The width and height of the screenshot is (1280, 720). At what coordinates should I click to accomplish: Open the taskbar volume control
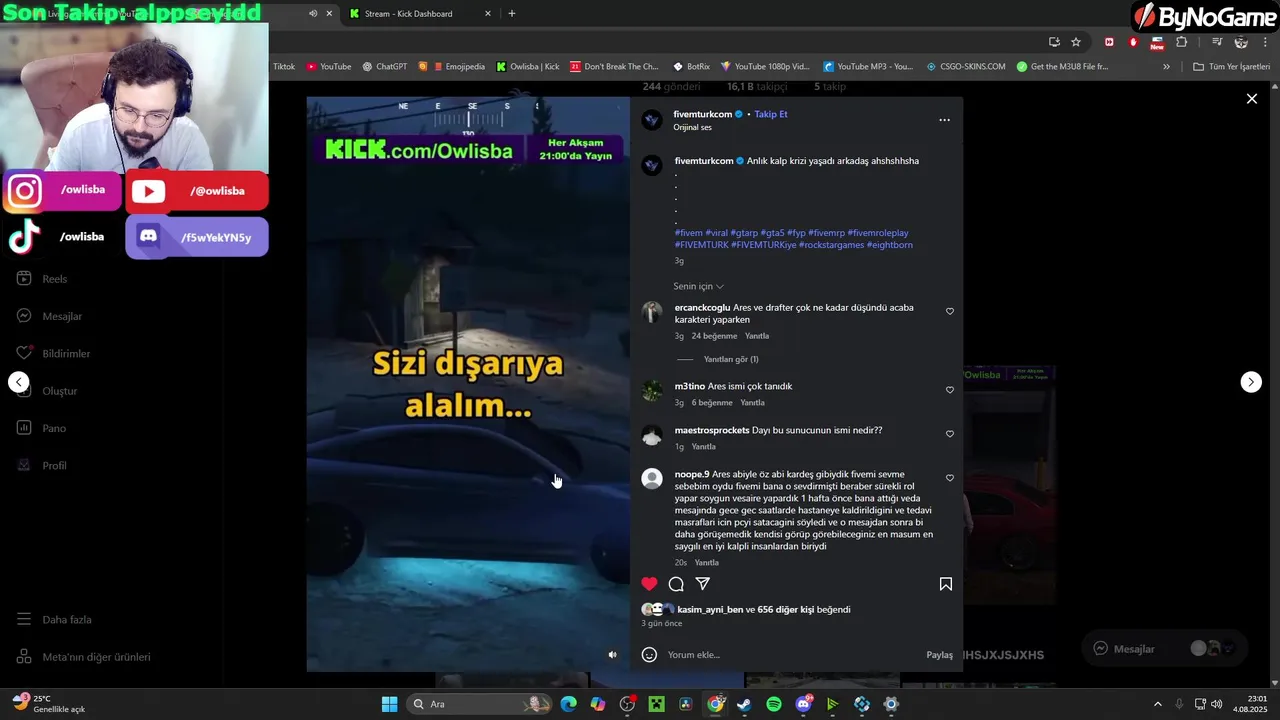click(1216, 704)
